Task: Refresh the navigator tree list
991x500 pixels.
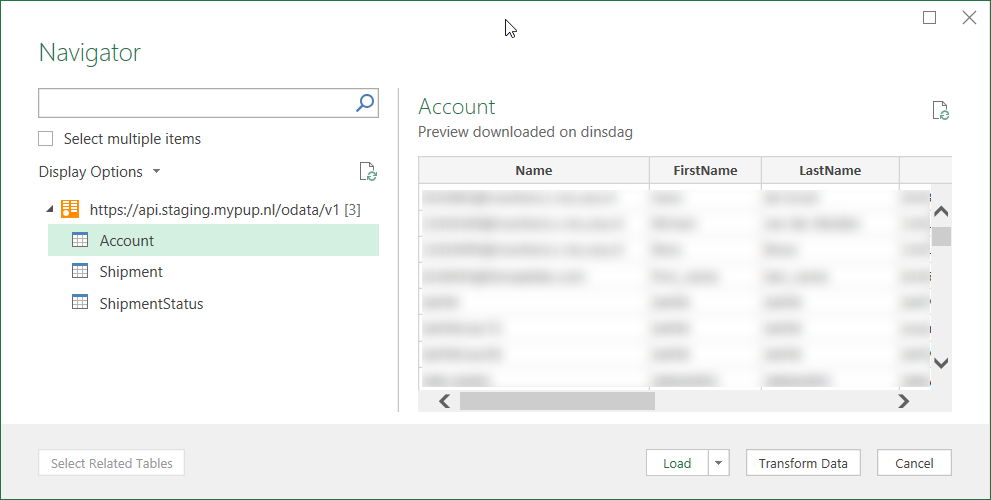Action: pos(368,172)
